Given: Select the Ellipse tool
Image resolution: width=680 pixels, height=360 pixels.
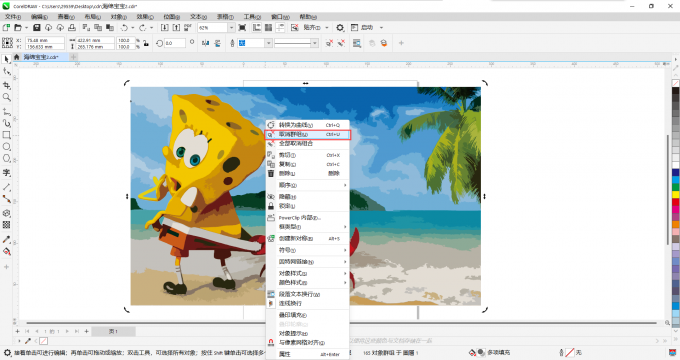Looking at the screenshot, I should [7, 147].
